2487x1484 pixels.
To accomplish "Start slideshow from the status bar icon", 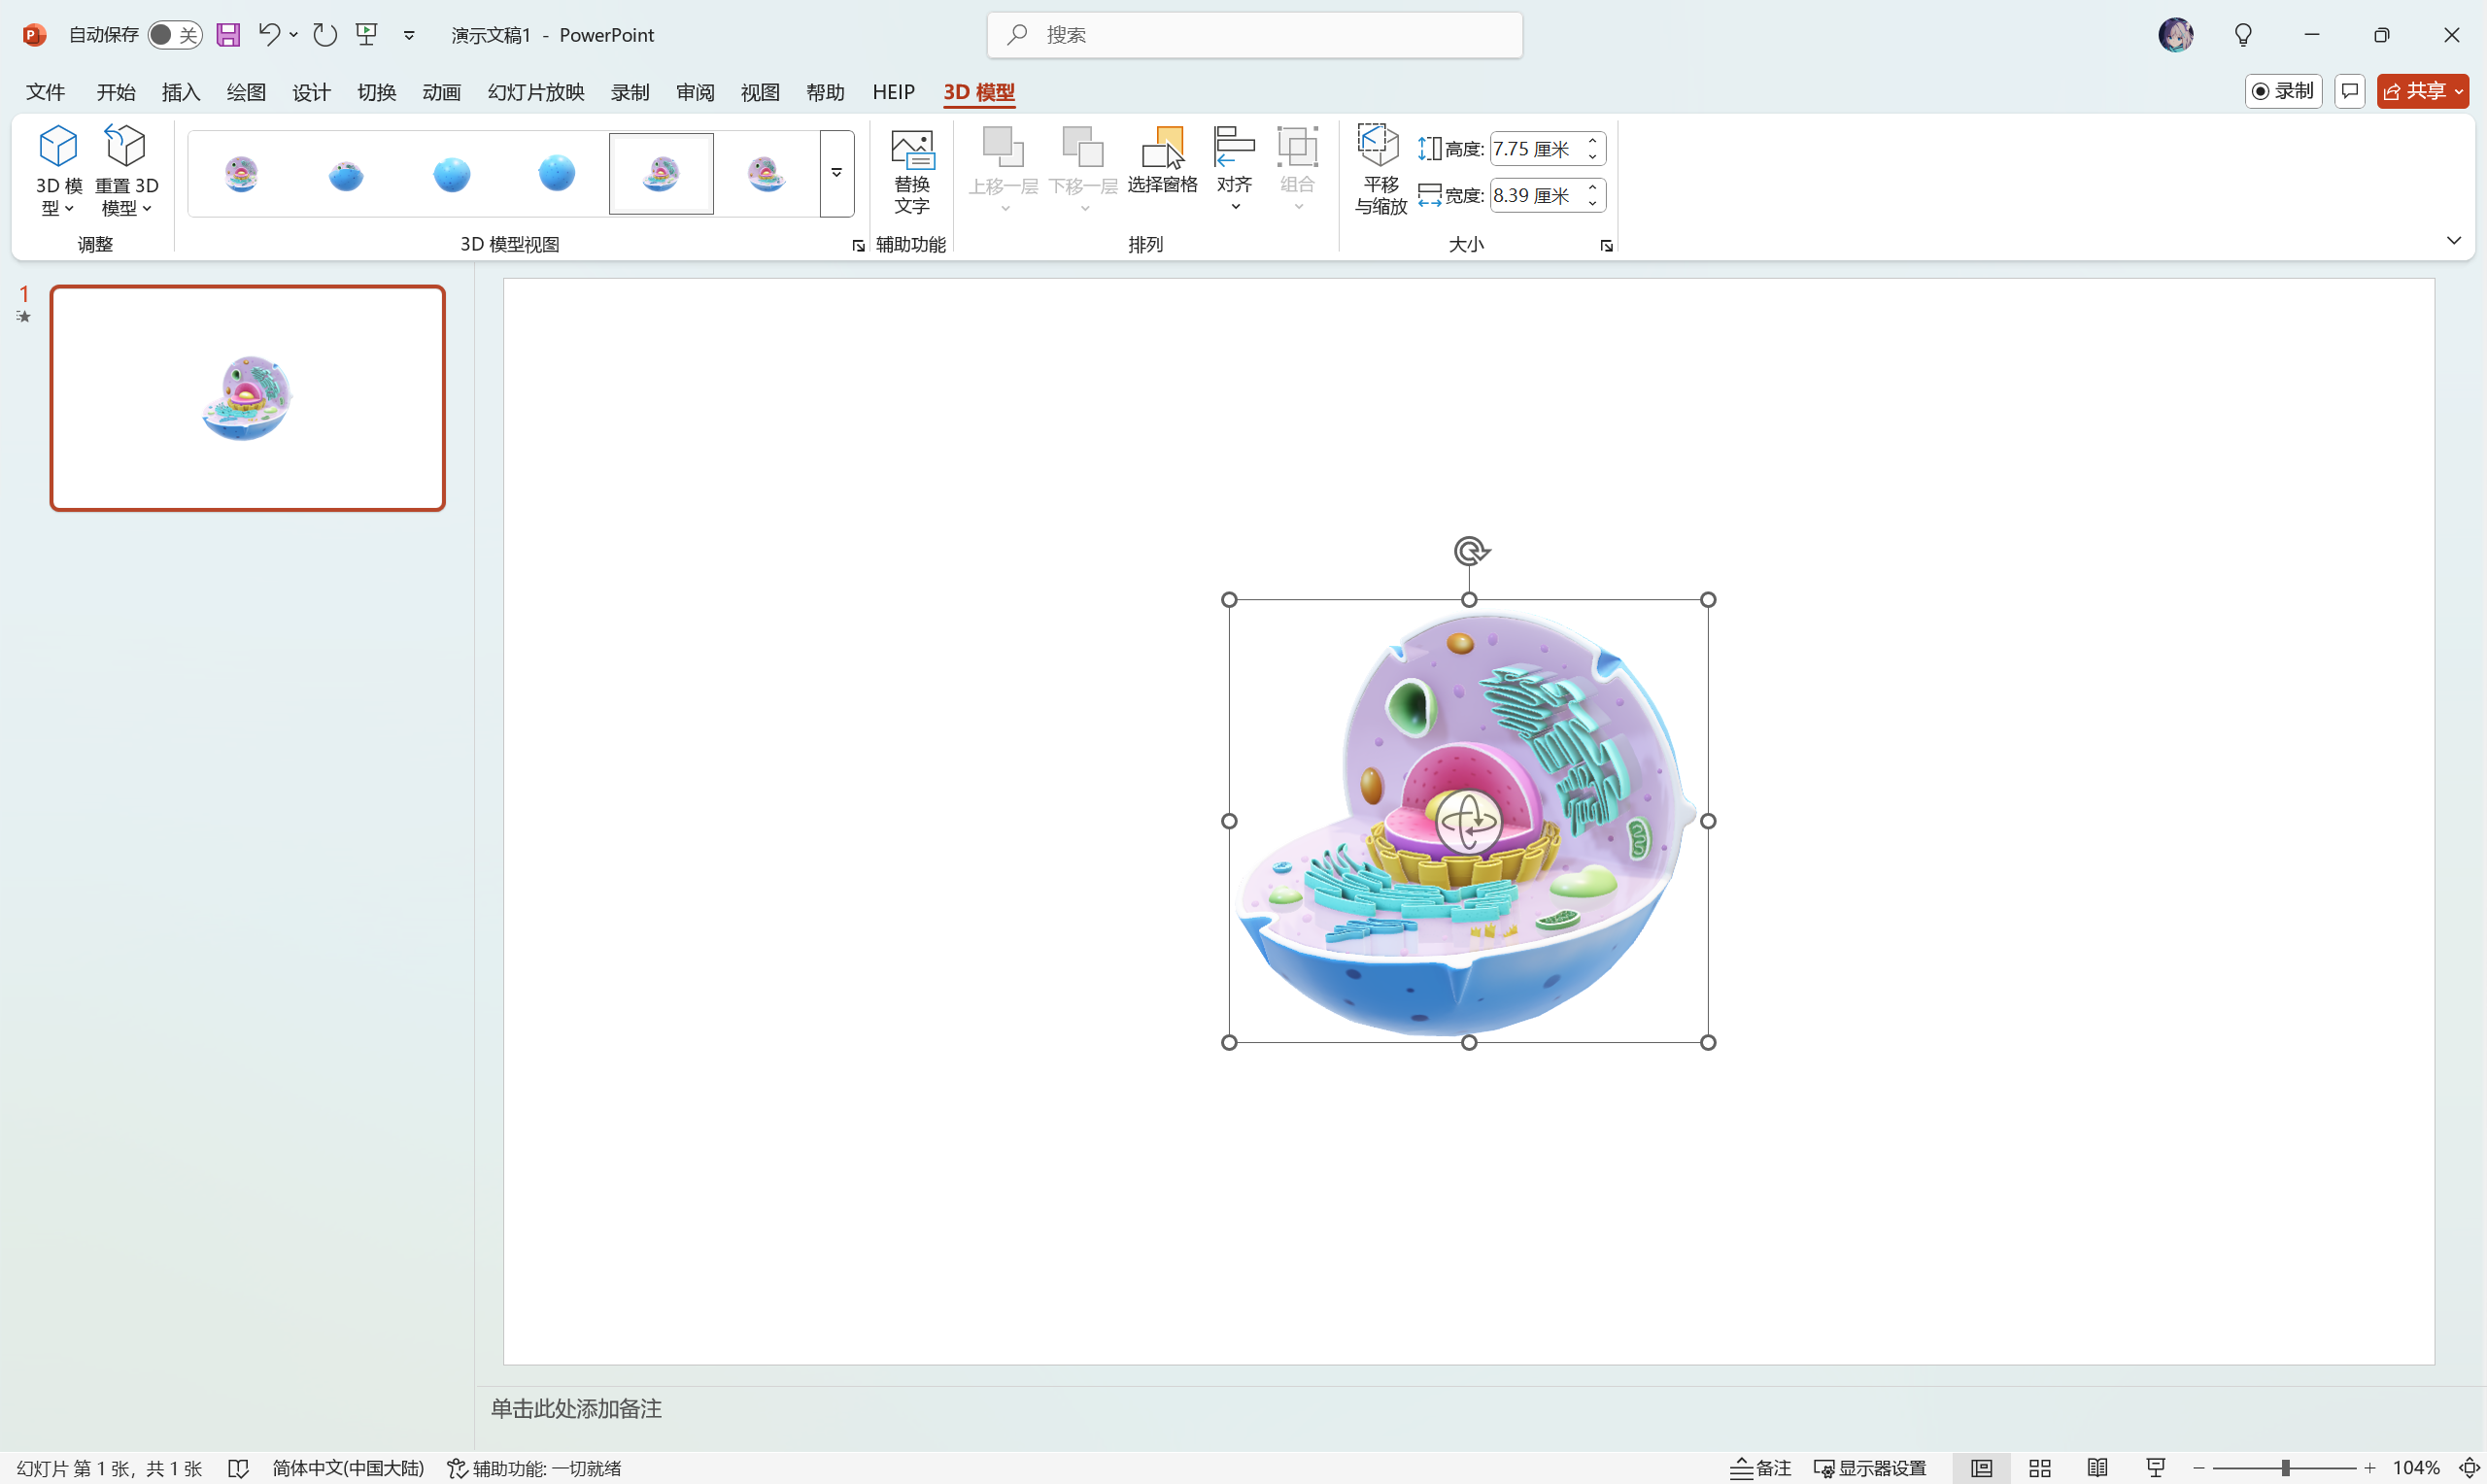I will pos(2155,1467).
